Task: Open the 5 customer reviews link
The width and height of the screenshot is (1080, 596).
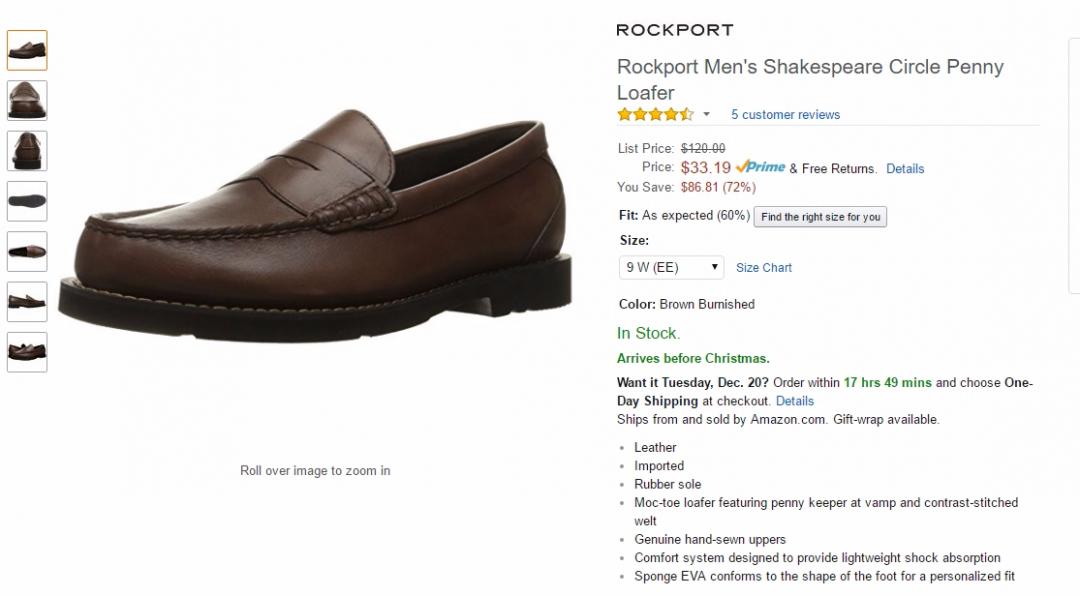Action: (x=785, y=115)
